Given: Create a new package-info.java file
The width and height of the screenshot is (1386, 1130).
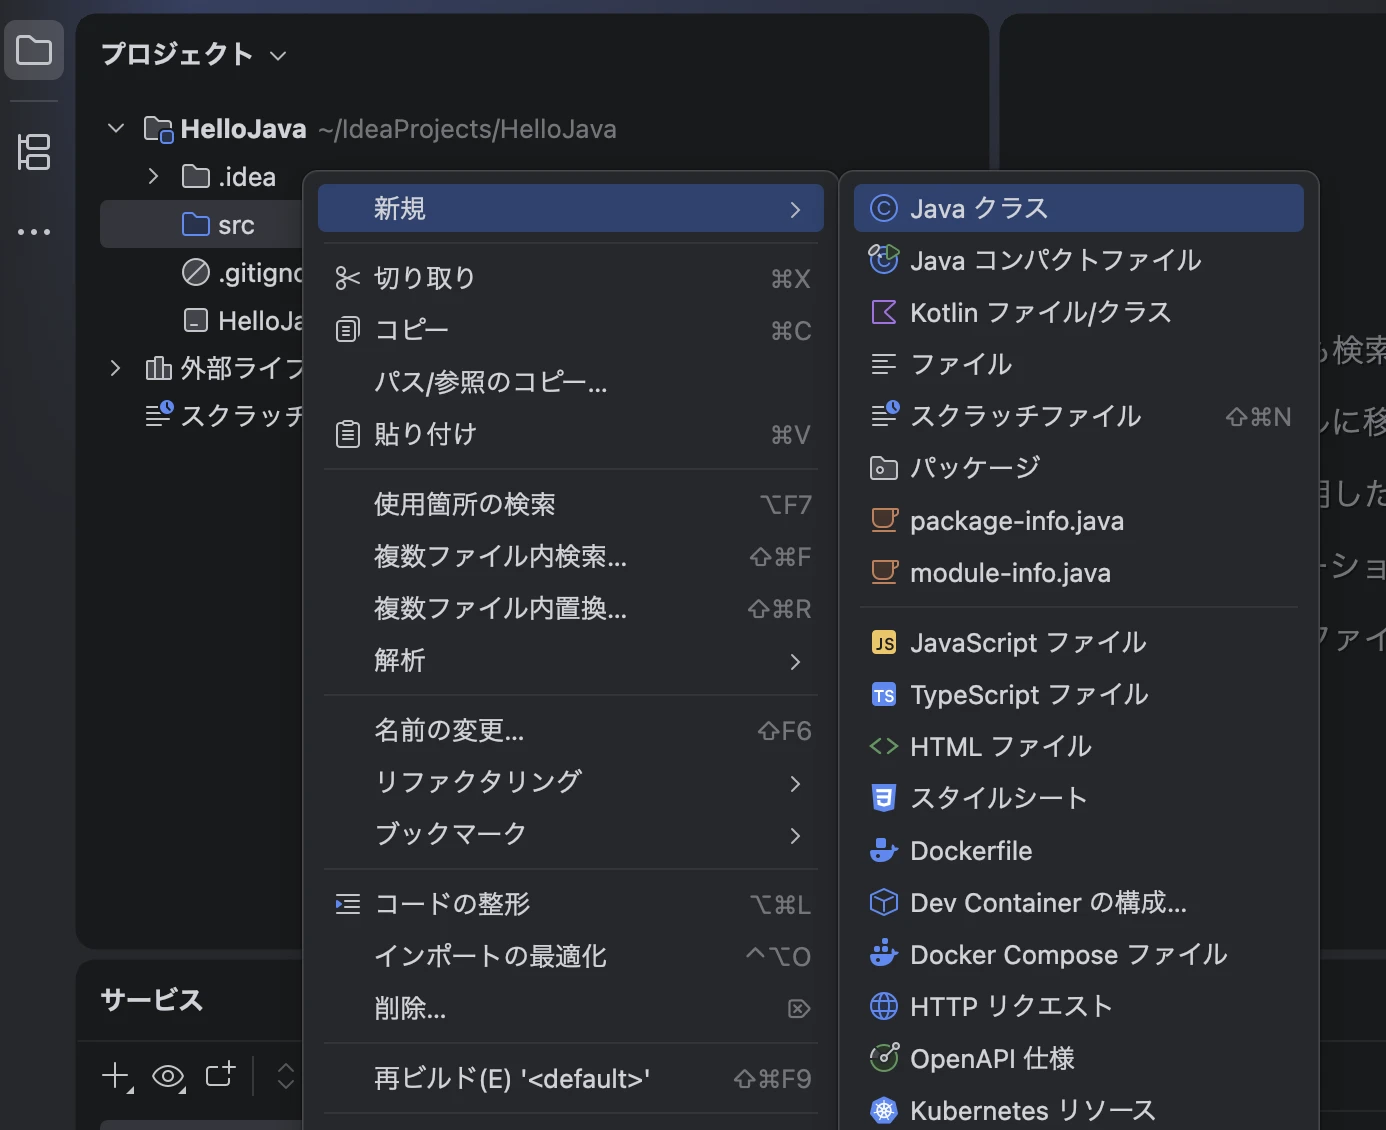Looking at the screenshot, I should pyautogui.click(x=1079, y=521).
